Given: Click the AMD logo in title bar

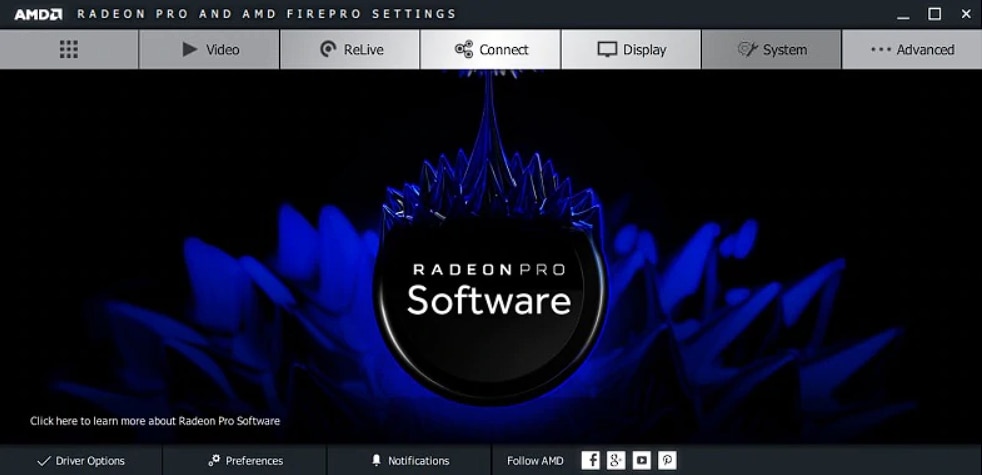Looking at the screenshot, I should [38, 14].
